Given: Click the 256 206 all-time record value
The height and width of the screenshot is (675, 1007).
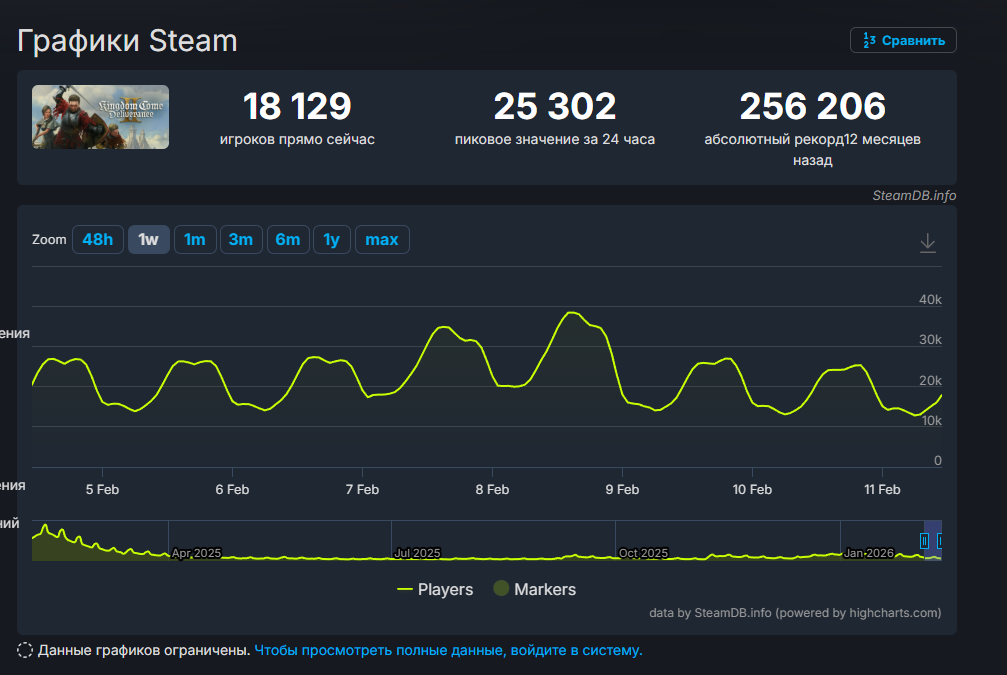Looking at the screenshot, I should 812,106.
